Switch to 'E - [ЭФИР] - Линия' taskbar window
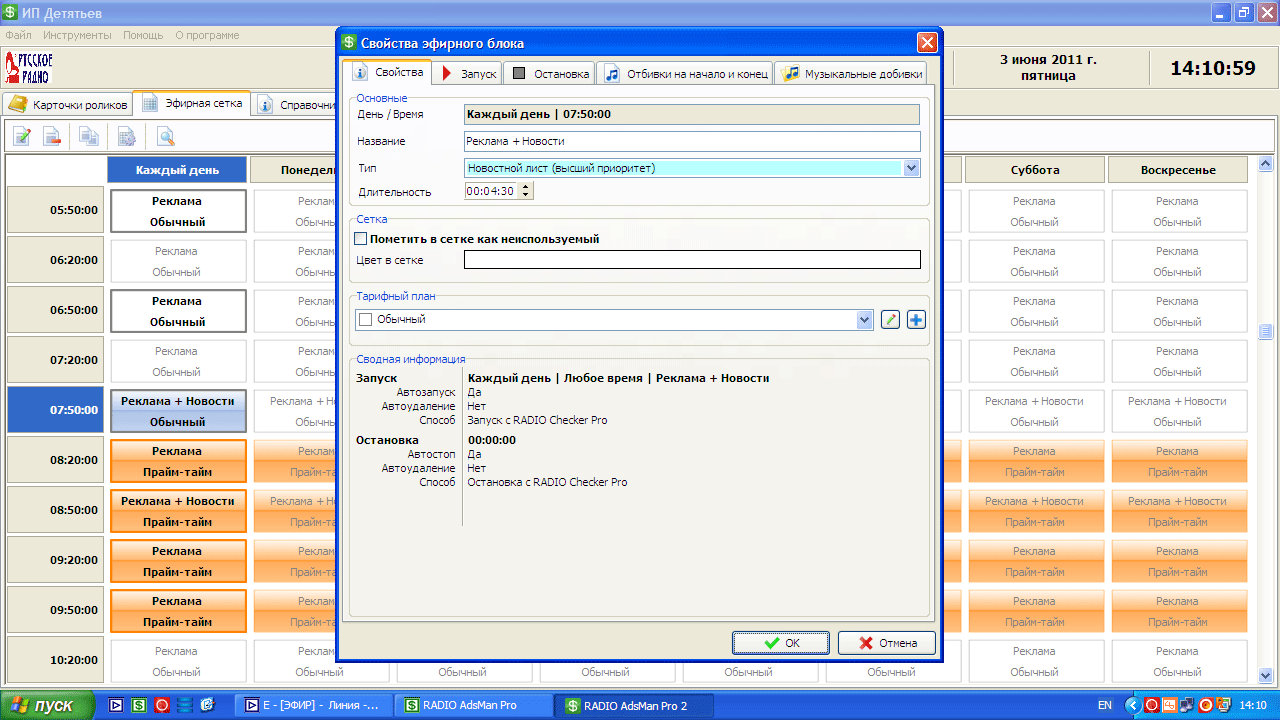This screenshot has width=1280, height=720. pos(313,705)
